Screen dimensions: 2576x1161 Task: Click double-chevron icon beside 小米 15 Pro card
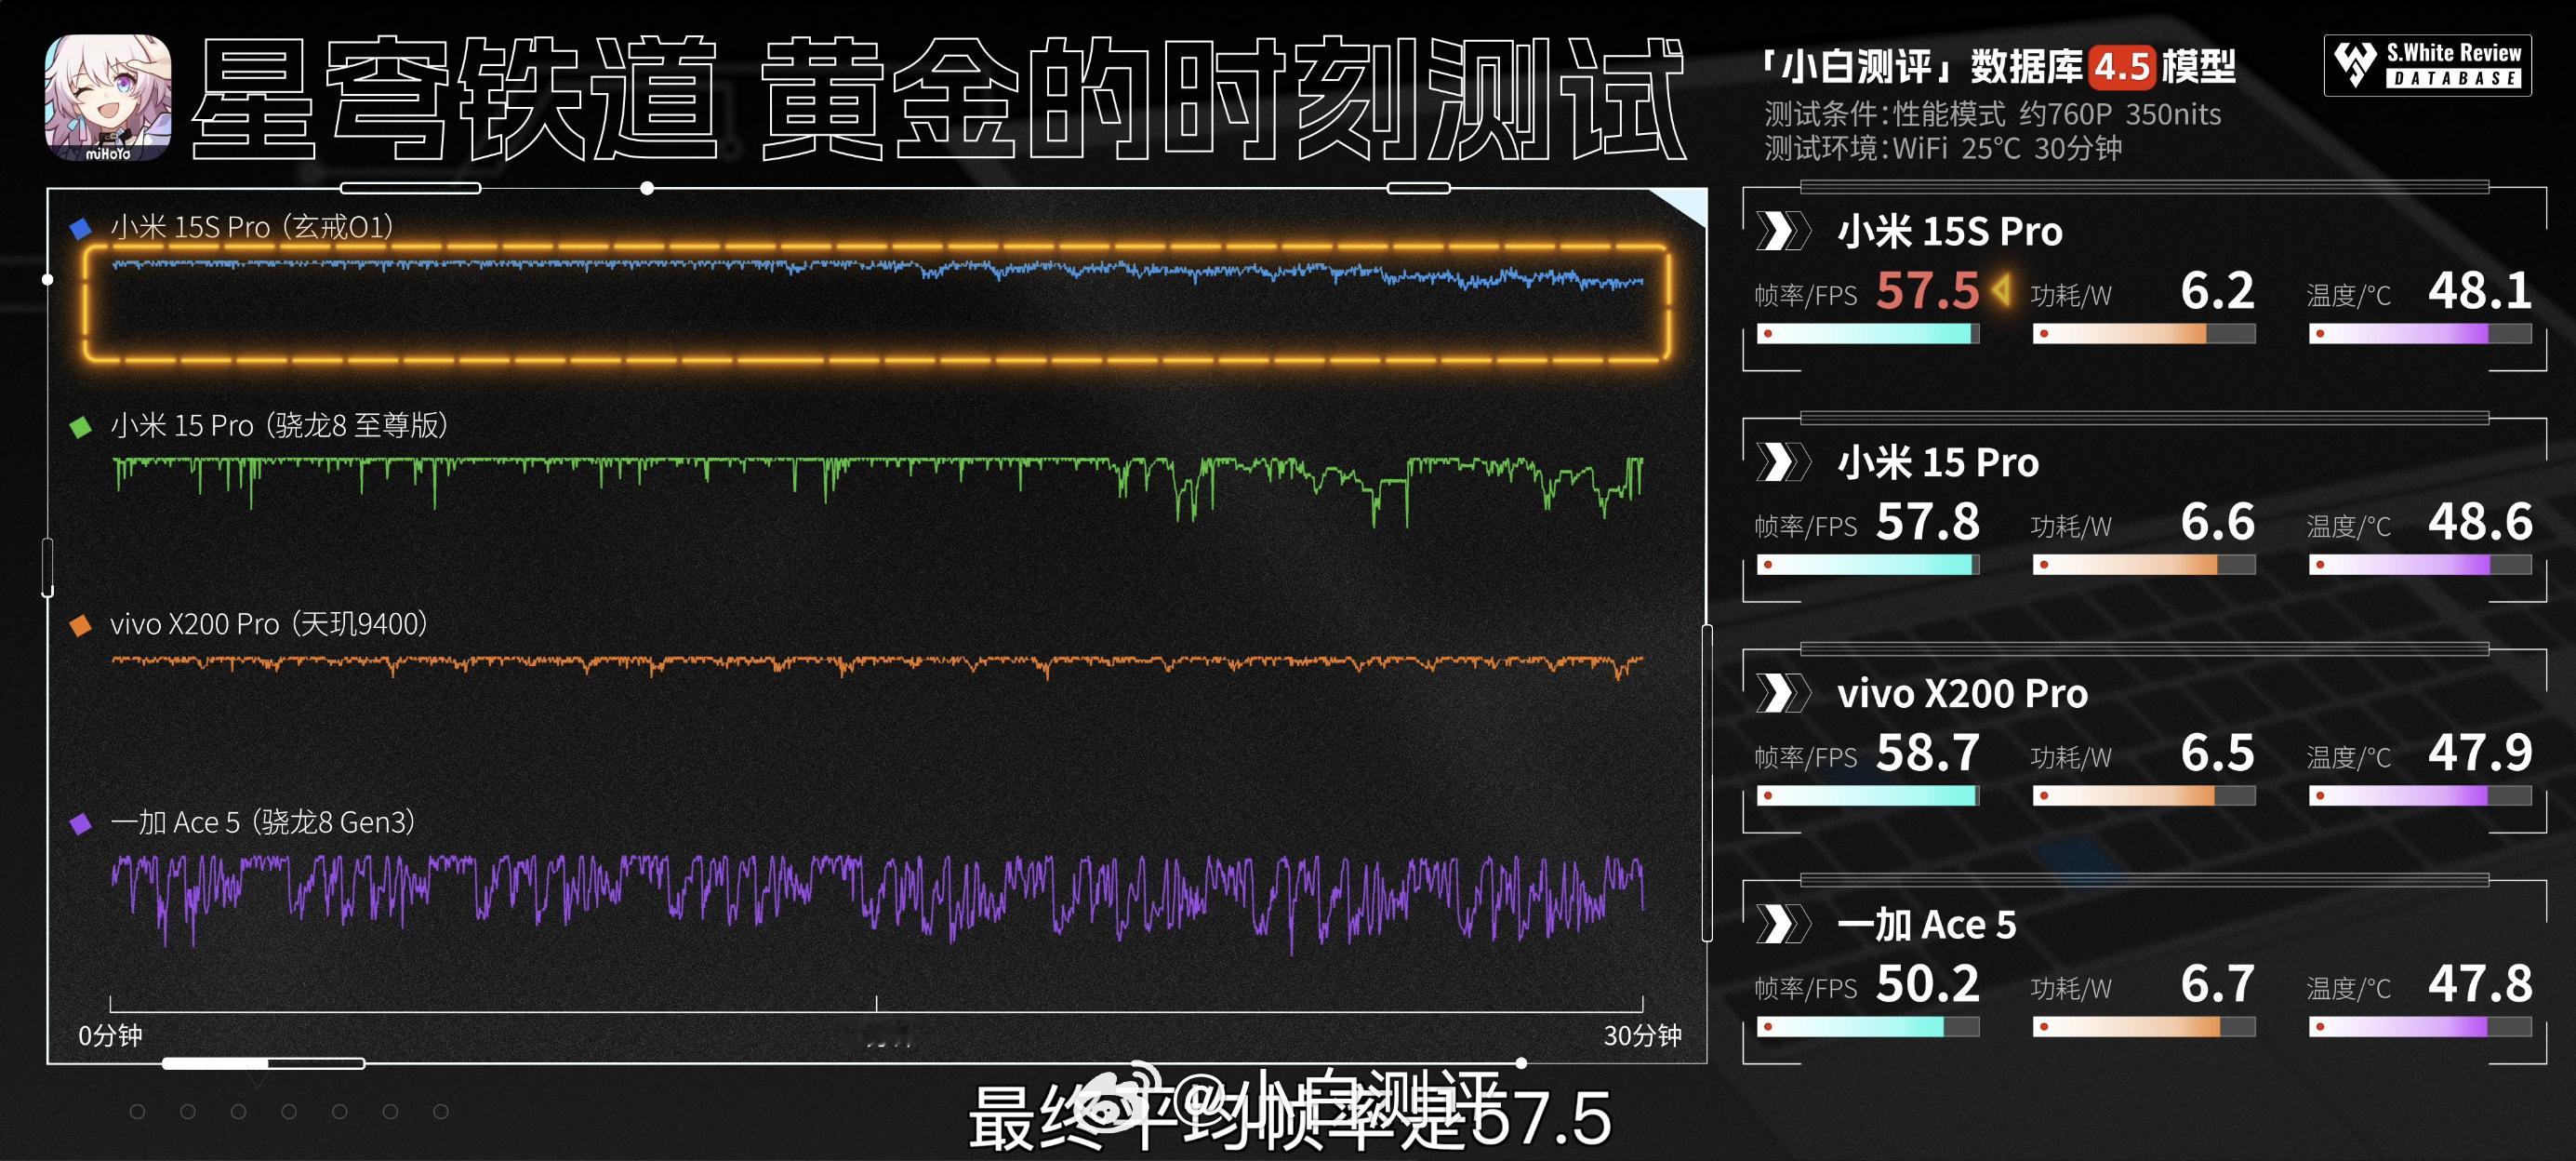[x=1783, y=462]
